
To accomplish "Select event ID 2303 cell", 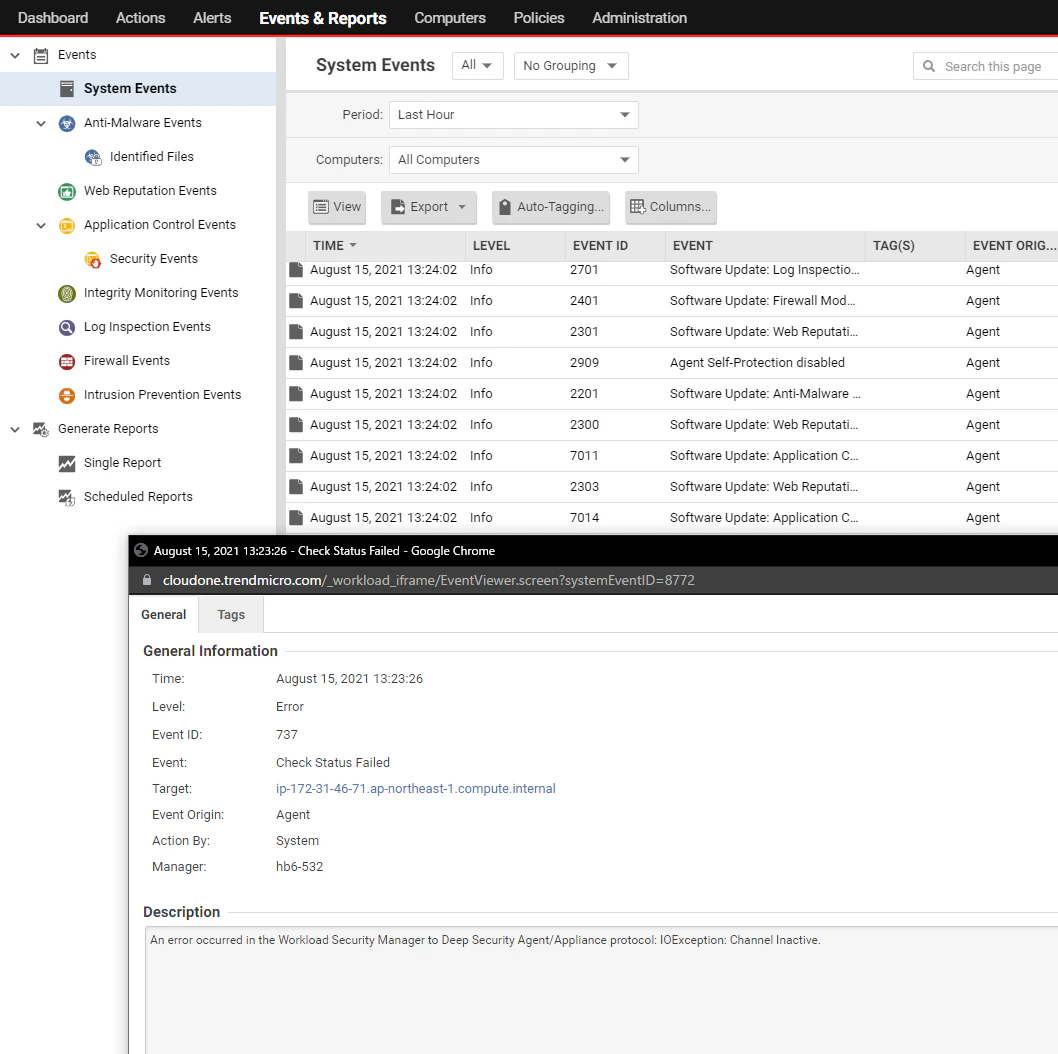I will click(584, 487).
